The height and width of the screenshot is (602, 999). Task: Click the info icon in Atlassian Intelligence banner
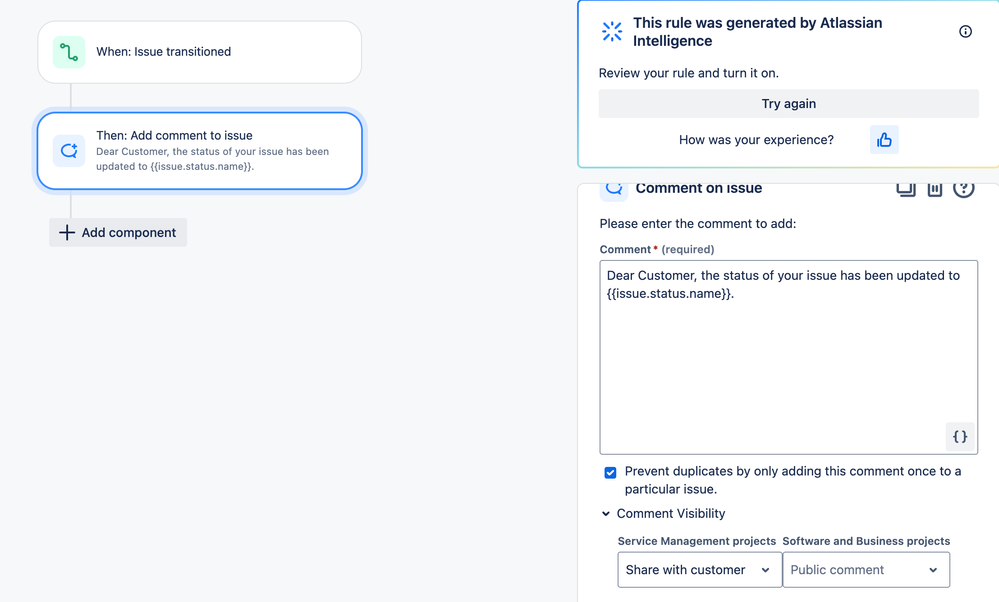[965, 32]
